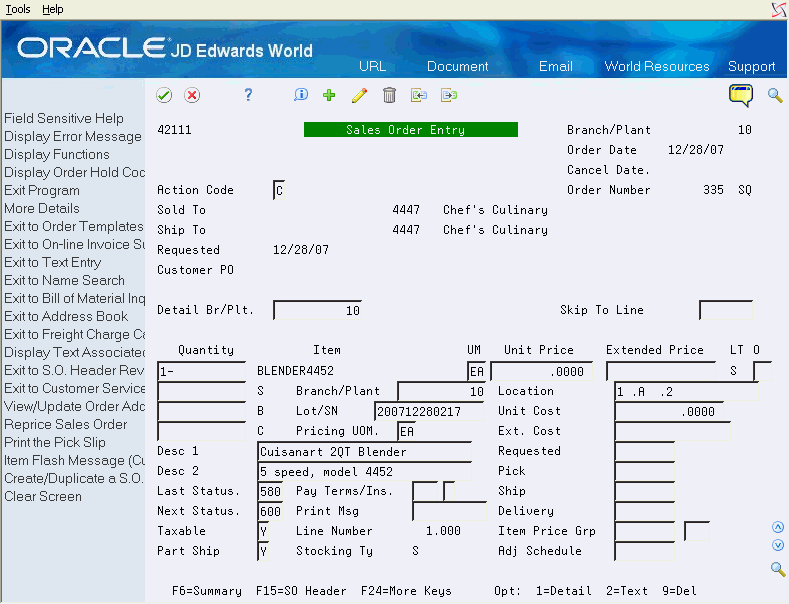Click the Unit Cost field
Viewport: 789px width, 604px height.
(x=669, y=411)
